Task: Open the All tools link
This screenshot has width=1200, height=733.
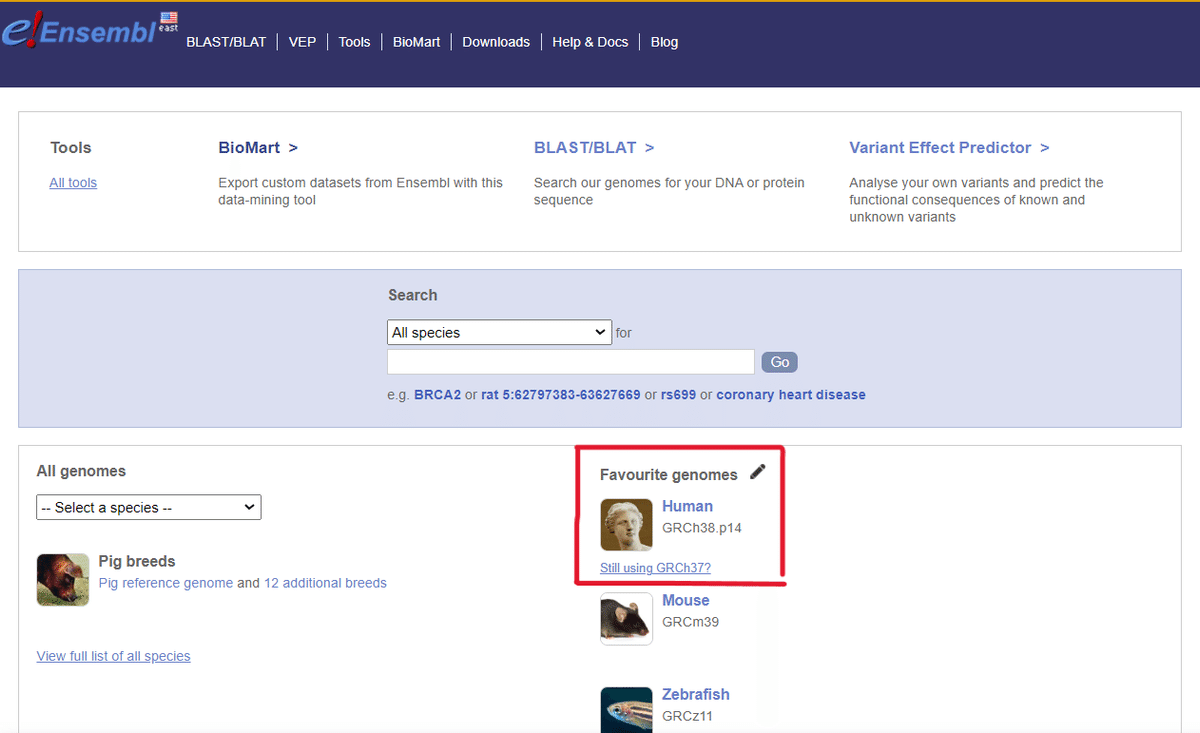Action: pos(73,183)
